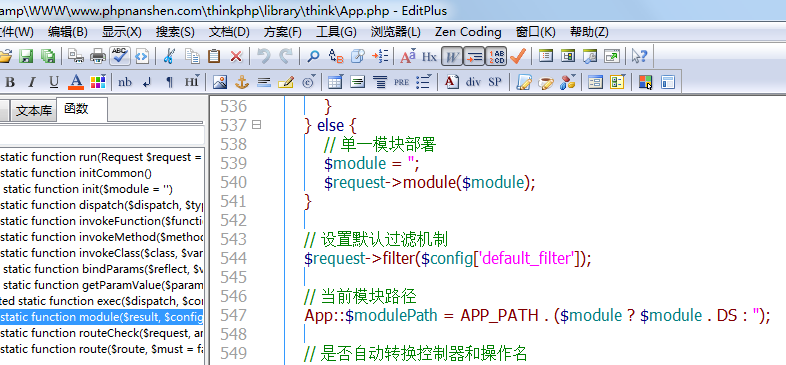Click the Replace A-to-B icon
Screen dimensions: 786x365
(x=335, y=56)
